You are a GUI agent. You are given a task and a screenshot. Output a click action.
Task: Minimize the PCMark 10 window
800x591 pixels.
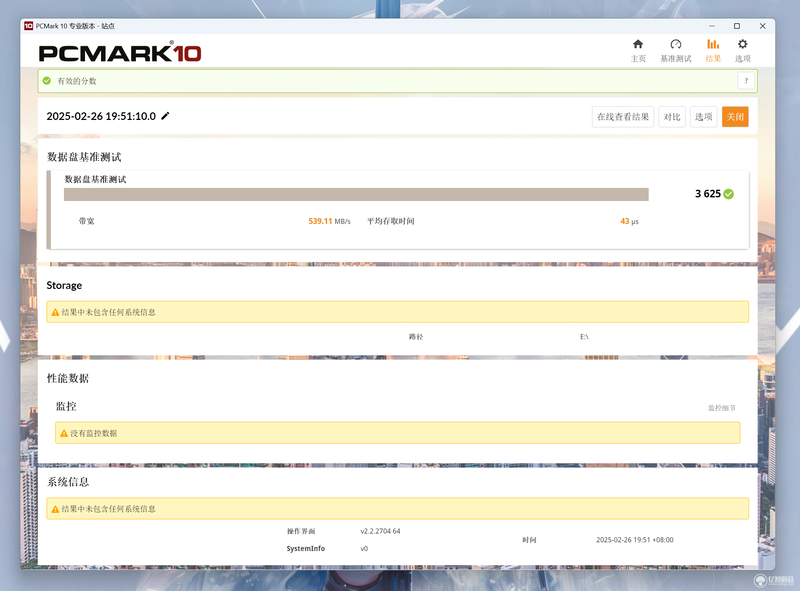coord(712,26)
